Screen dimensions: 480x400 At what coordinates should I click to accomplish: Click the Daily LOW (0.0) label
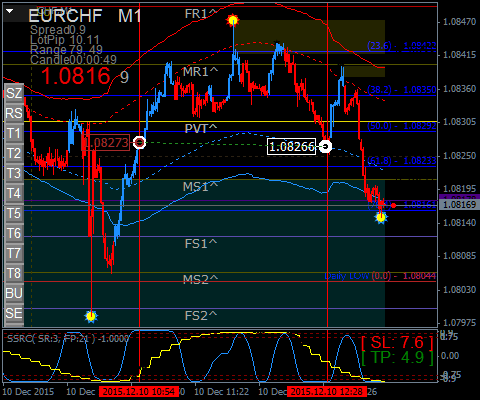click(380, 276)
